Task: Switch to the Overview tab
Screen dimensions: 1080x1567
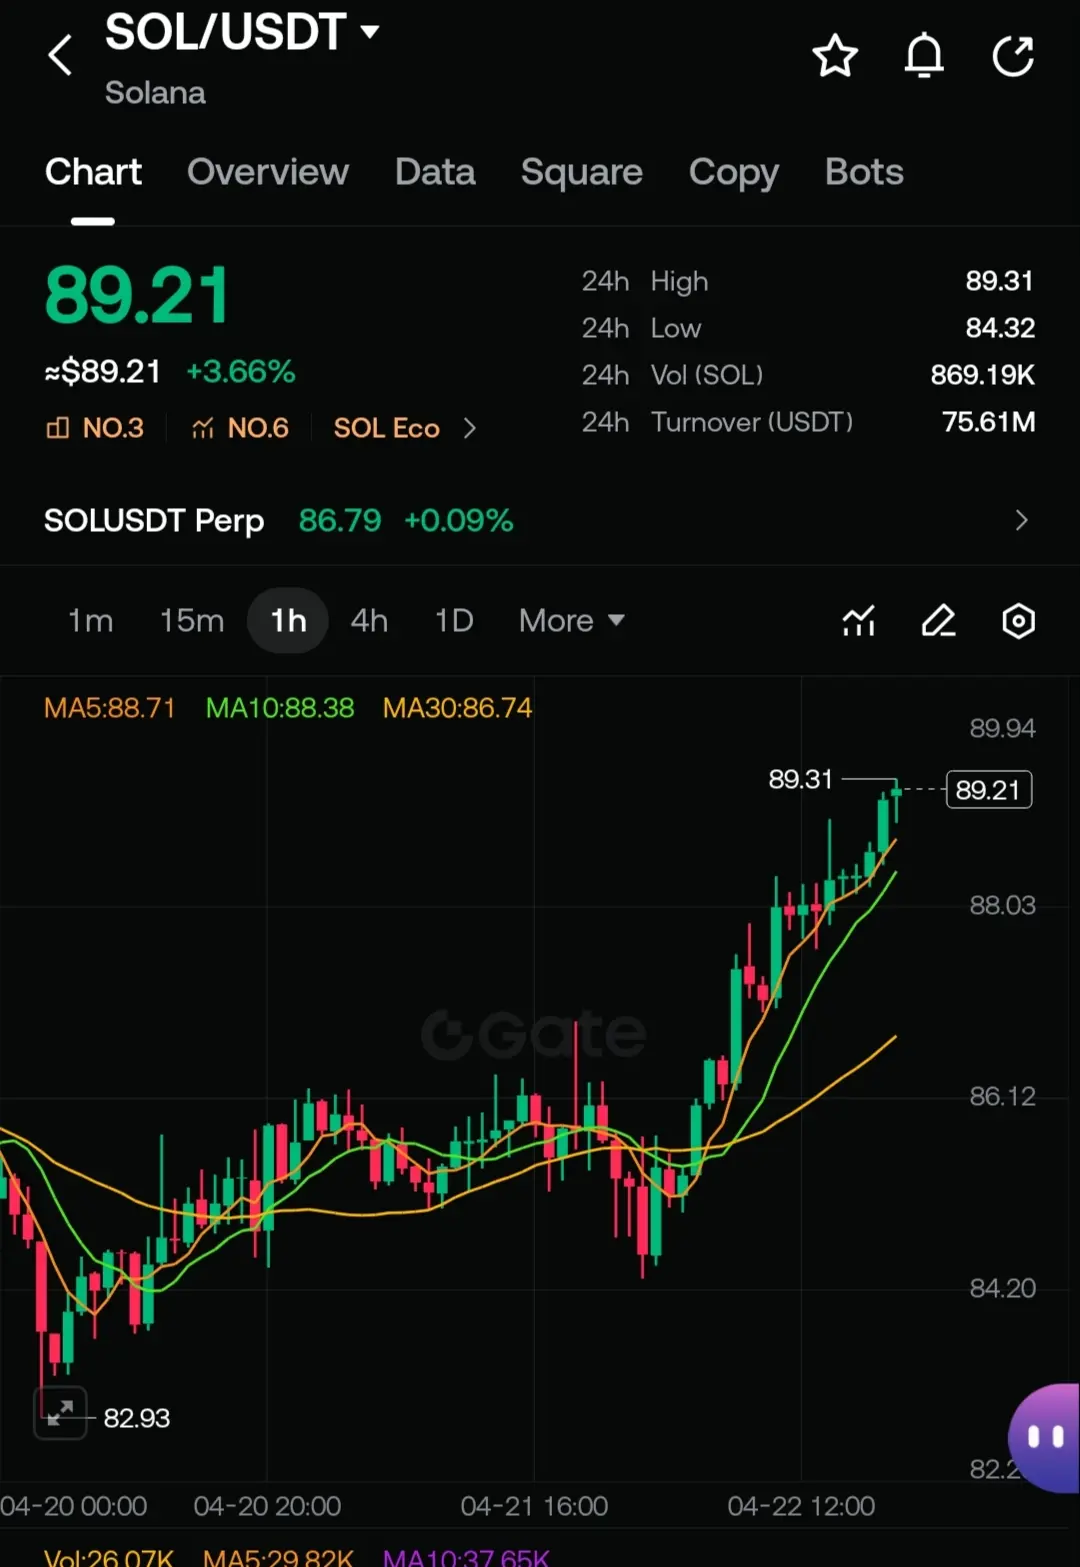Action: (x=268, y=172)
